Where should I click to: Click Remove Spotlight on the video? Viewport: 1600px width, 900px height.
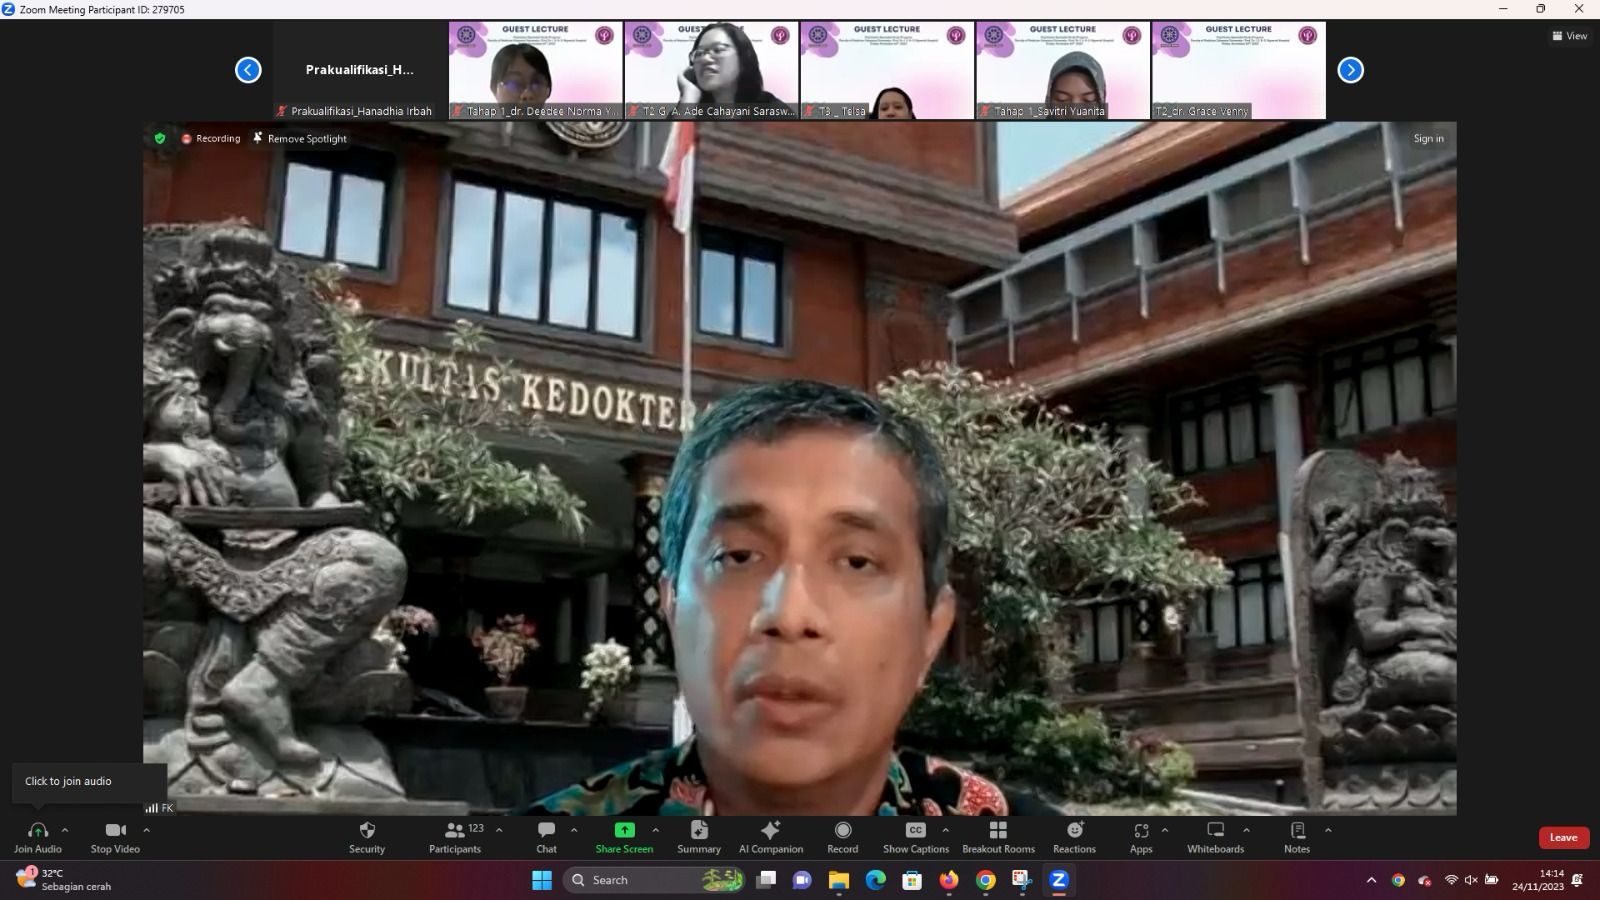[x=300, y=139]
